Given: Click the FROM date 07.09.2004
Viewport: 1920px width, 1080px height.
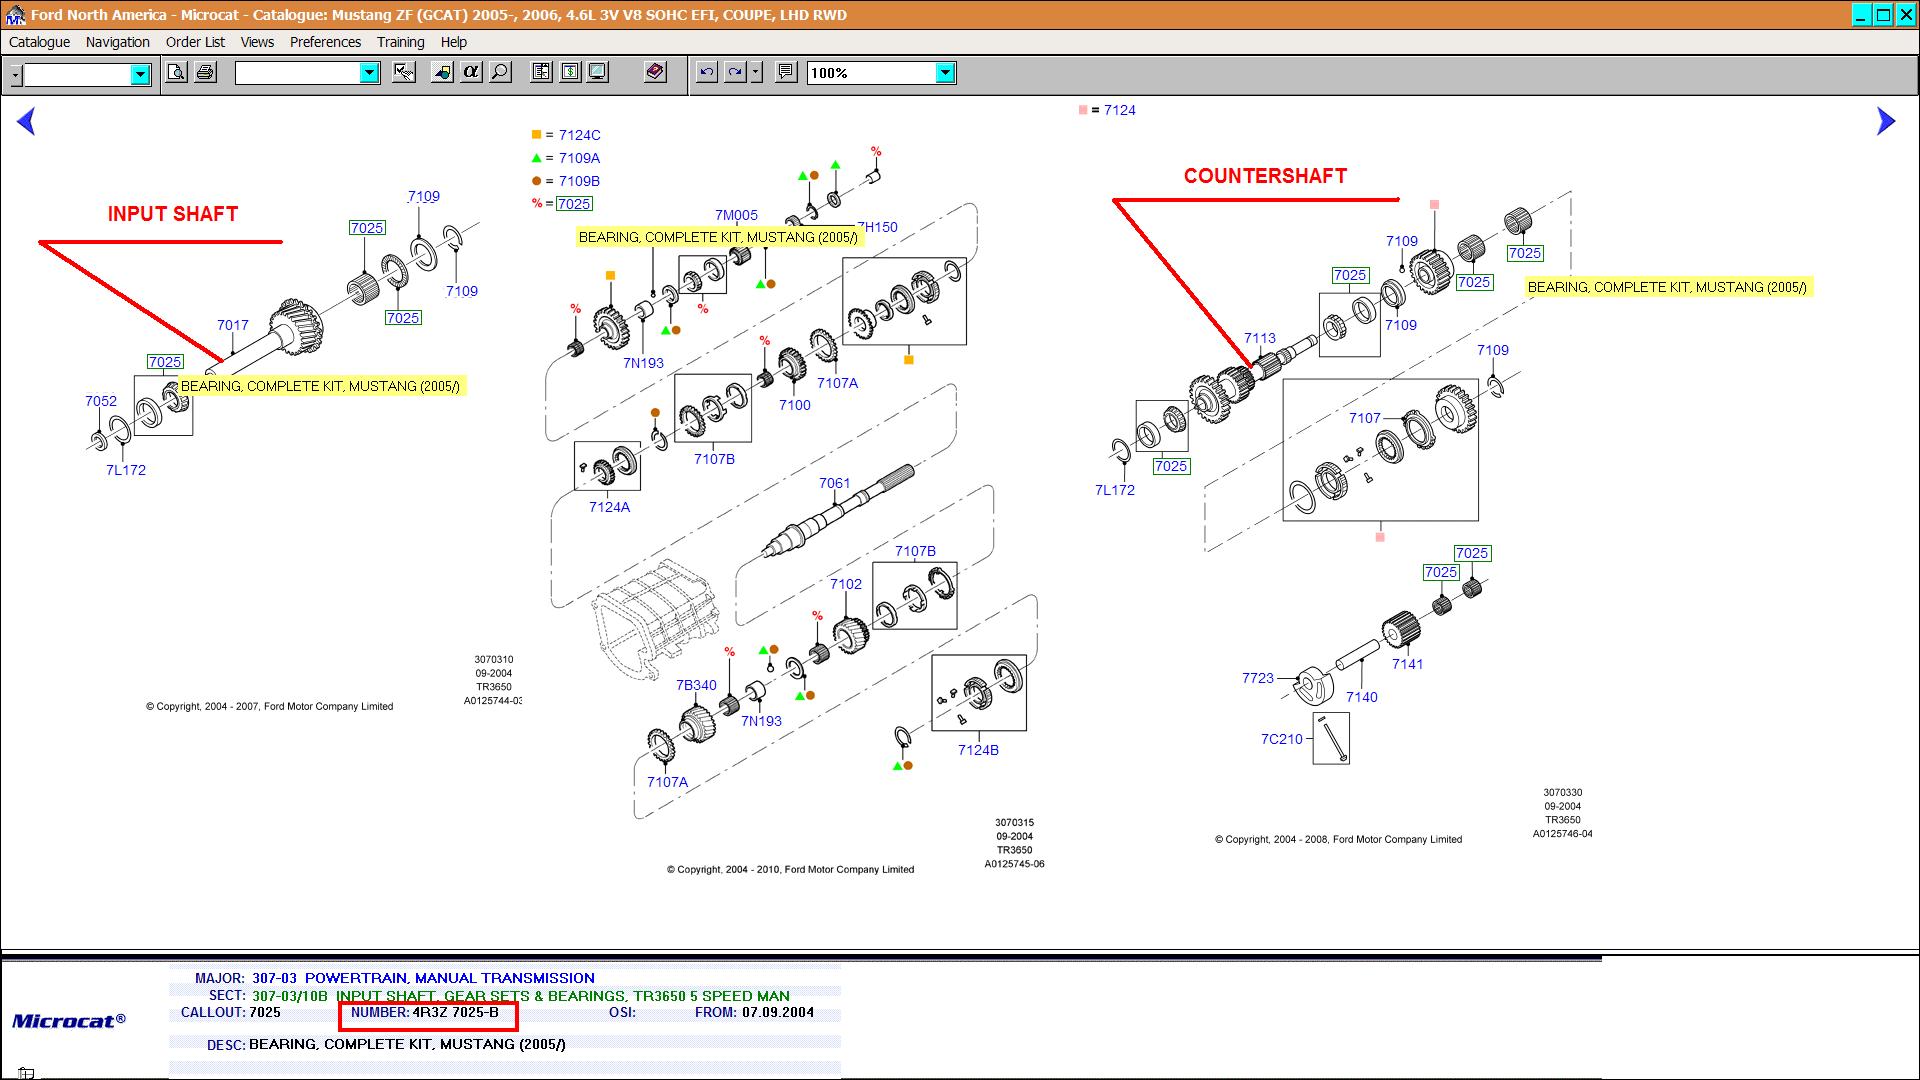Looking at the screenshot, I should point(778,1012).
